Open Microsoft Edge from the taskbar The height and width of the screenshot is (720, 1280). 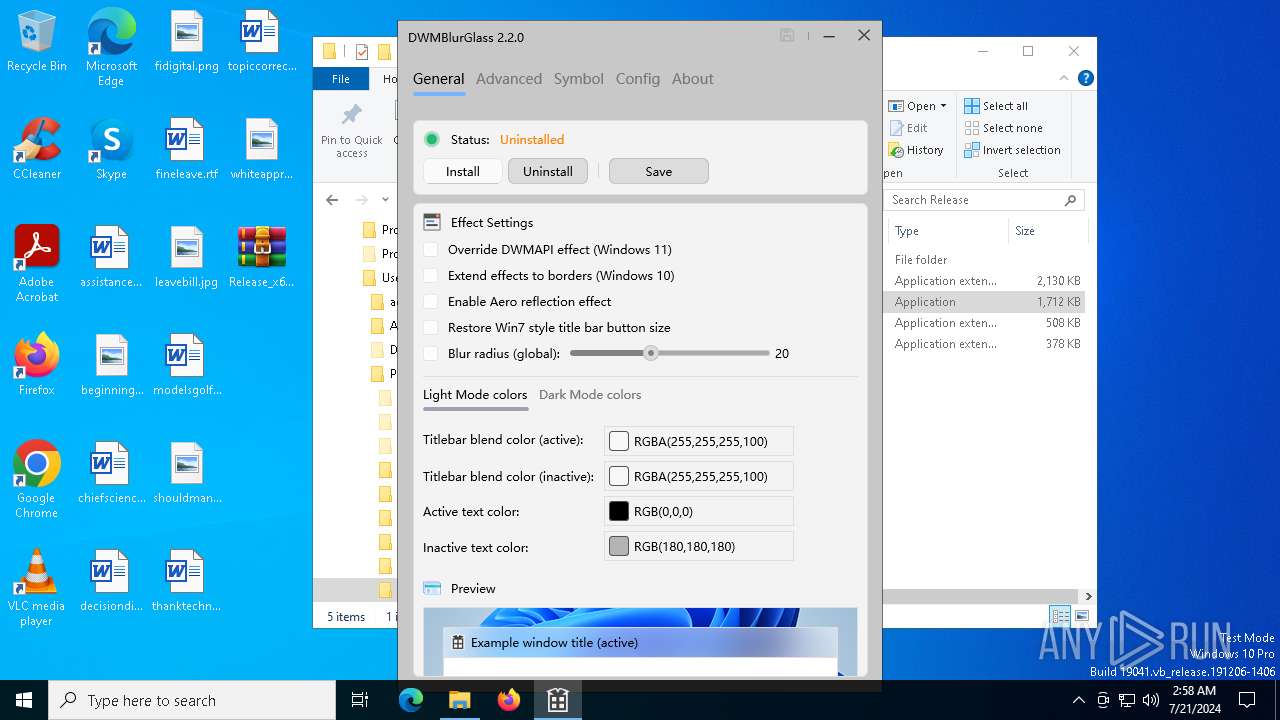[x=411, y=700]
